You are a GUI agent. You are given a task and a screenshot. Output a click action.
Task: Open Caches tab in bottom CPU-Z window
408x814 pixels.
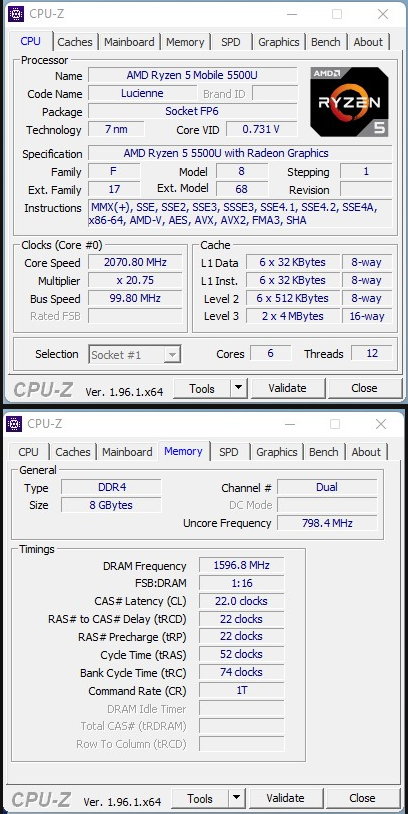(73, 452)
